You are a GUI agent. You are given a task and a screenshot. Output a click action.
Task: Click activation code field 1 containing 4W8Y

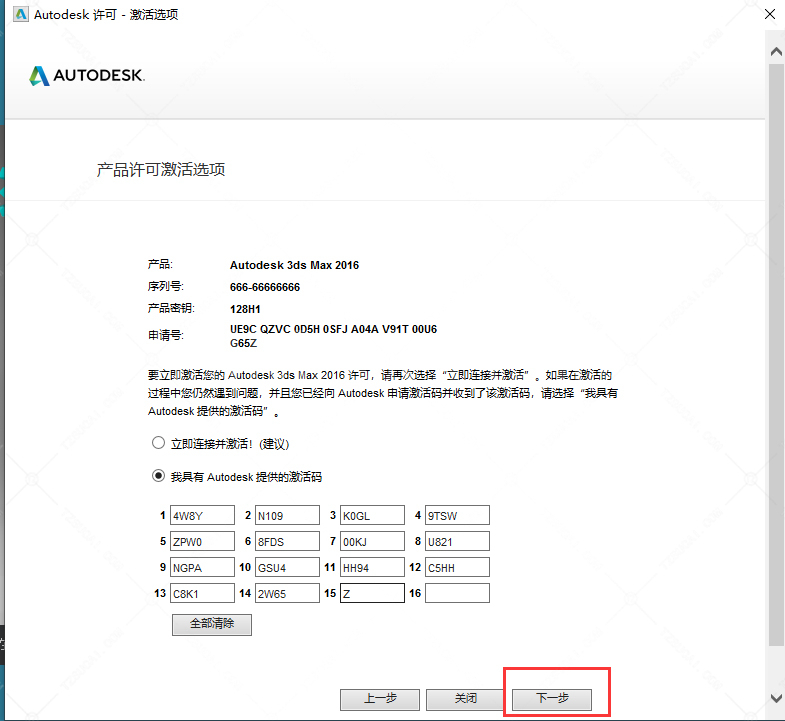(202, 515)
